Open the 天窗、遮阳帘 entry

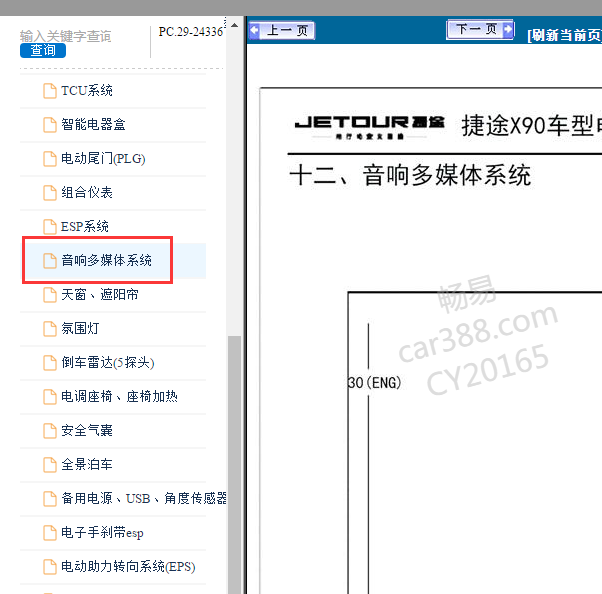[100, 295]
